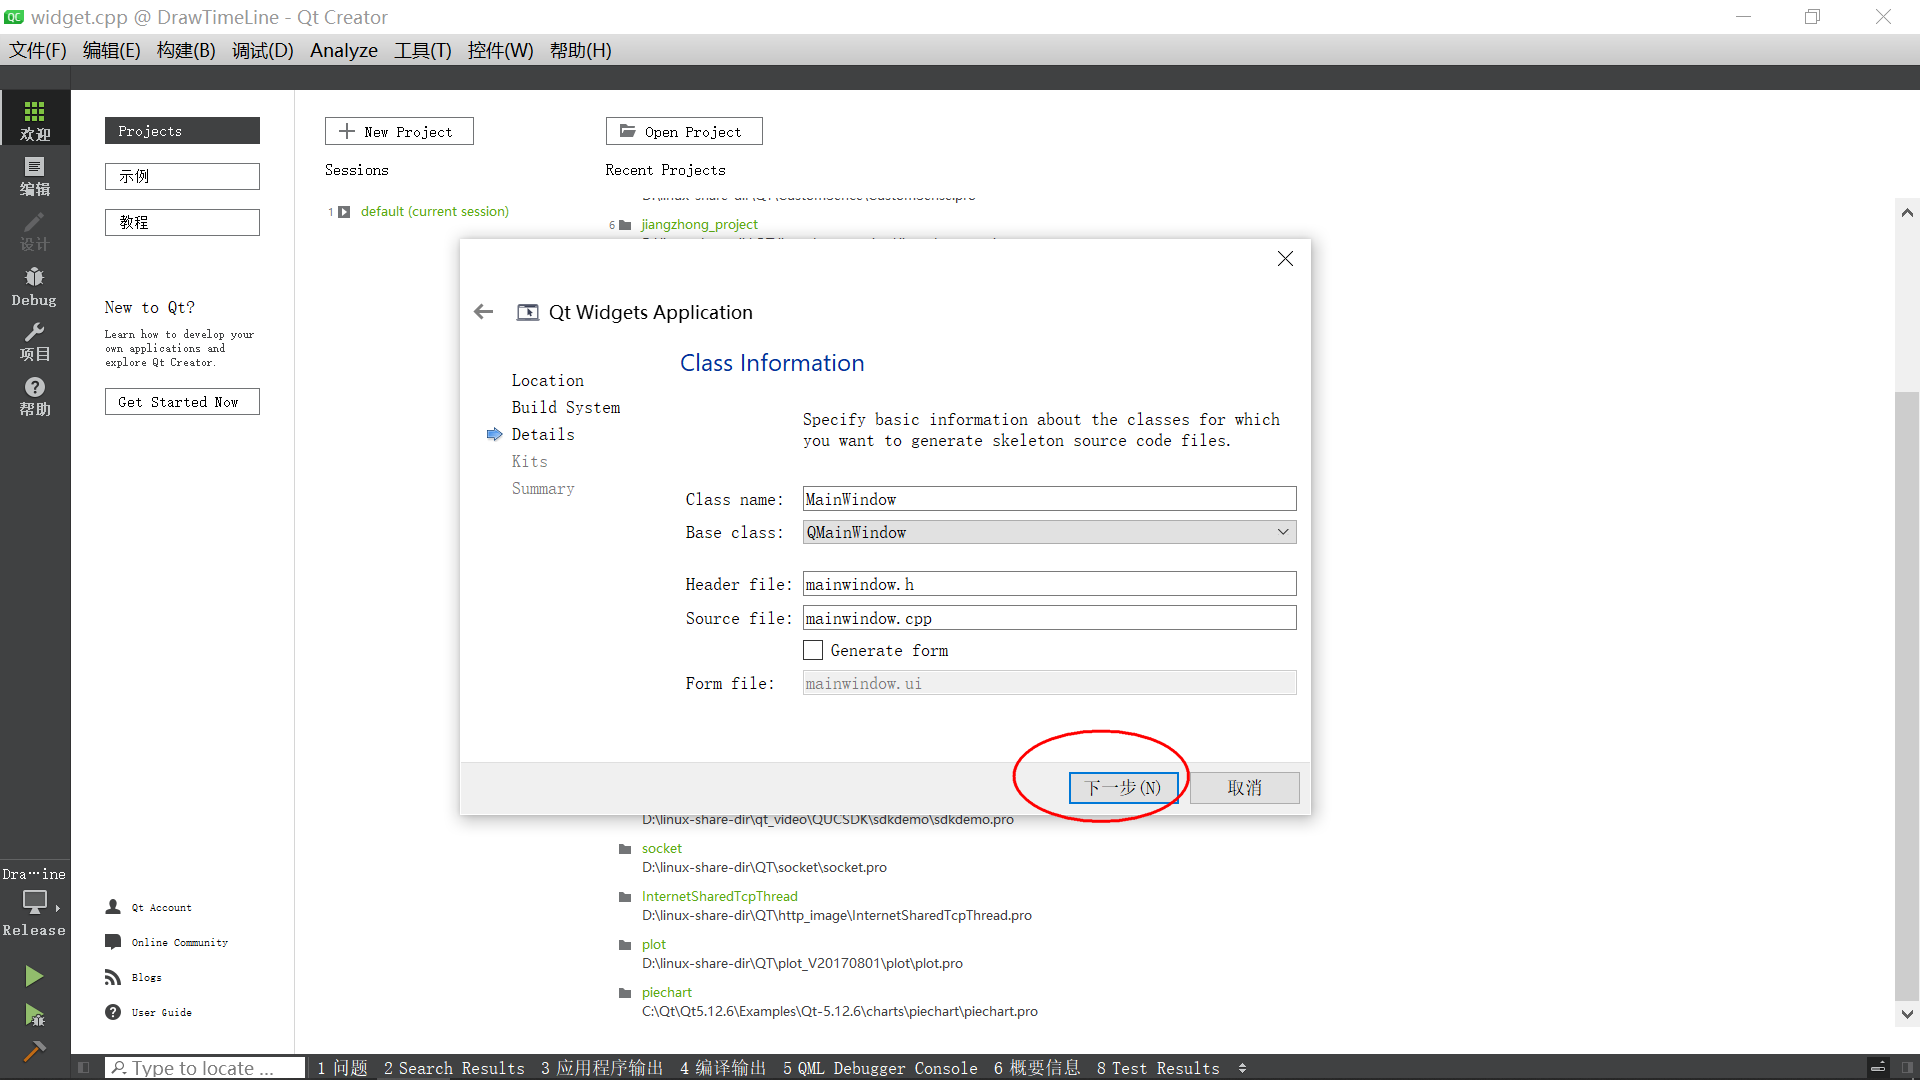Open Projects mode wrench icon
1920x1080 pixels.
tap(35, 340)
